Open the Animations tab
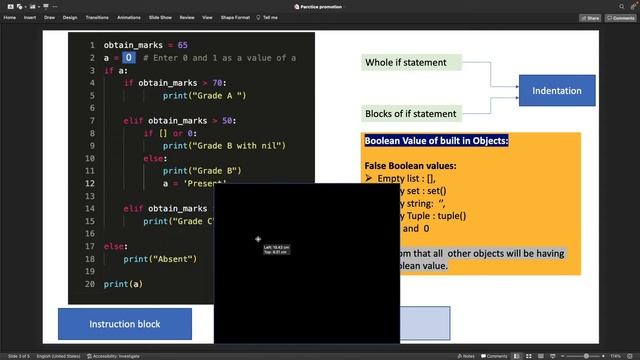The height and width of the screenshot is (360, 640). pyautogui.click(x=129, y=18)
